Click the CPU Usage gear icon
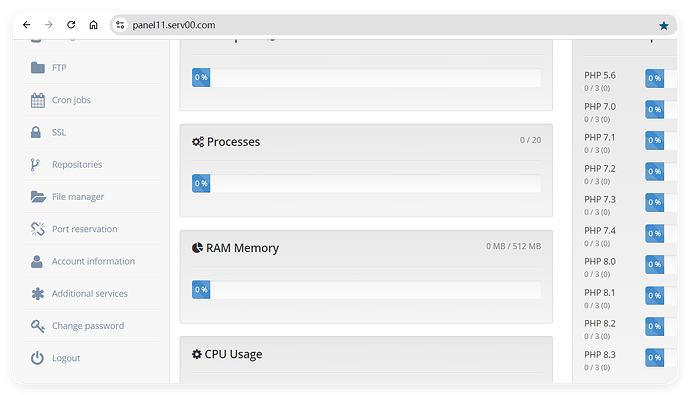690x395 pixels. coord(197,354)
